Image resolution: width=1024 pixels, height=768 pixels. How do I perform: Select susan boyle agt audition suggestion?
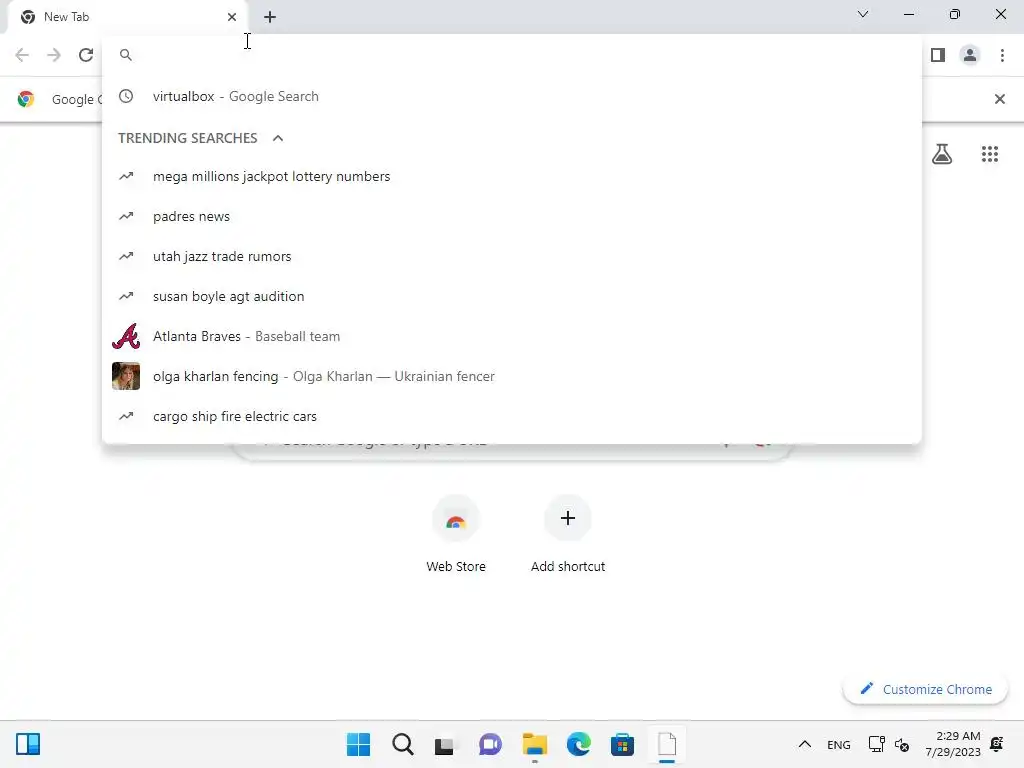[x=512, y=296]
